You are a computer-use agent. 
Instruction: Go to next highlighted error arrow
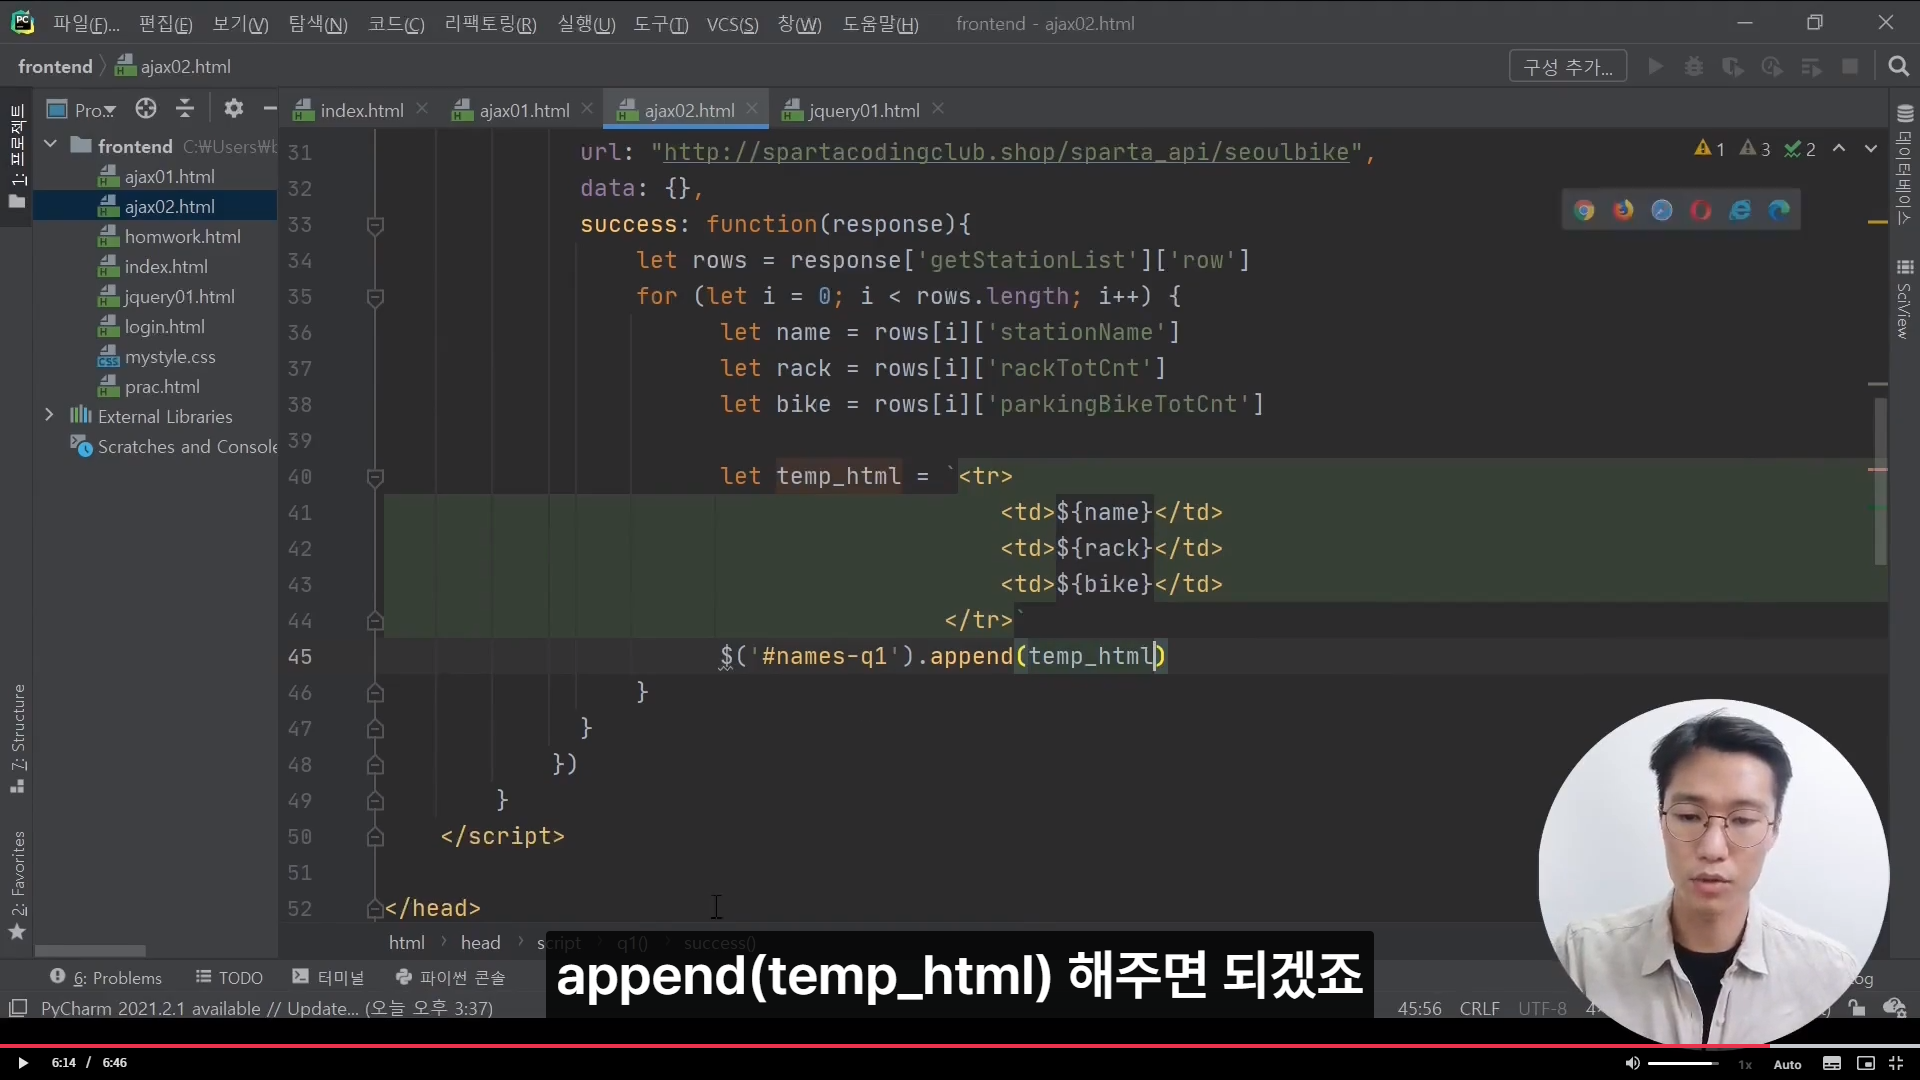pos(1871,149)
